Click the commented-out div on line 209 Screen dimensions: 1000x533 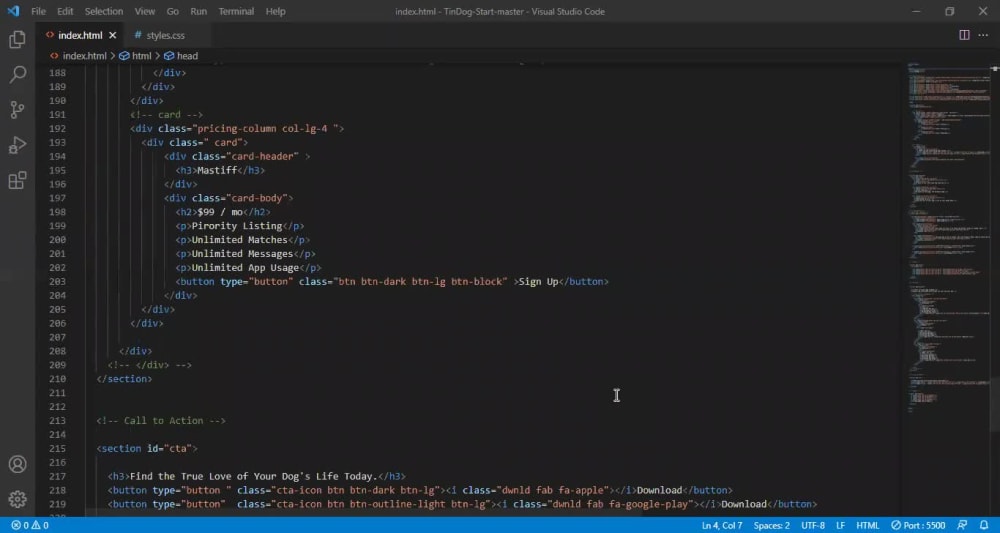pos(149,365)
